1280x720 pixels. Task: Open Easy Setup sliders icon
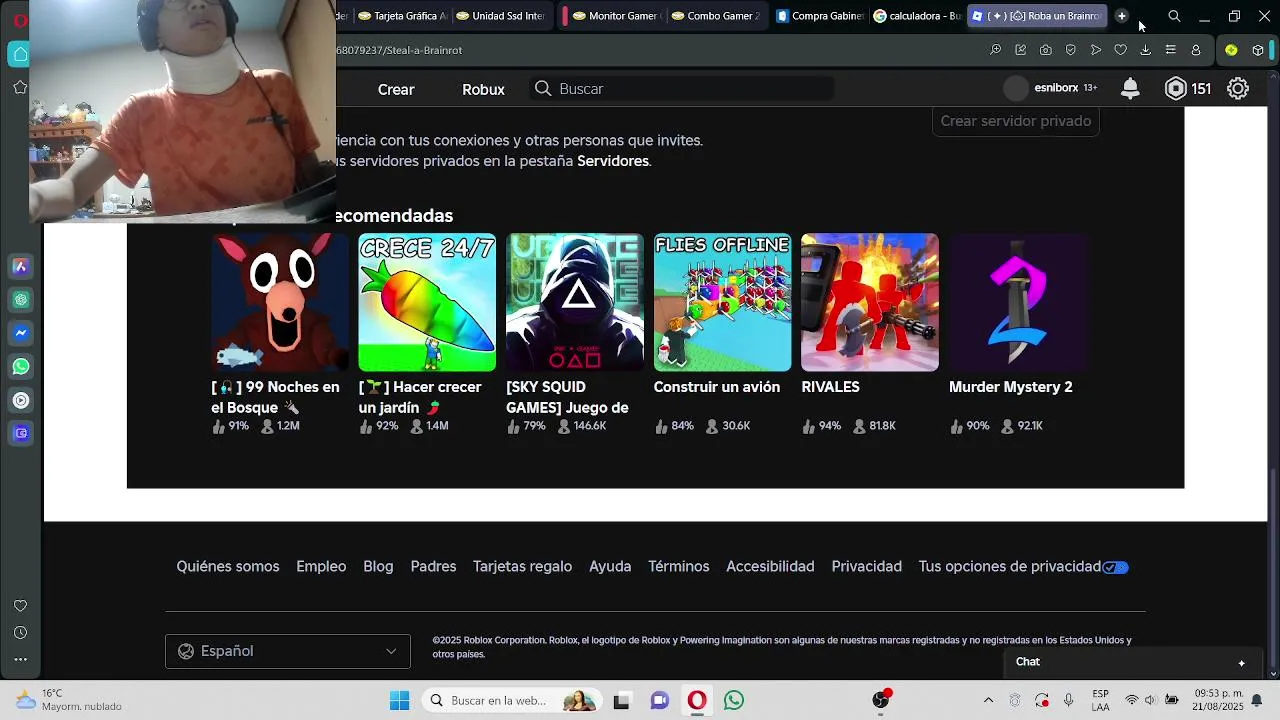coord(1170,50)
